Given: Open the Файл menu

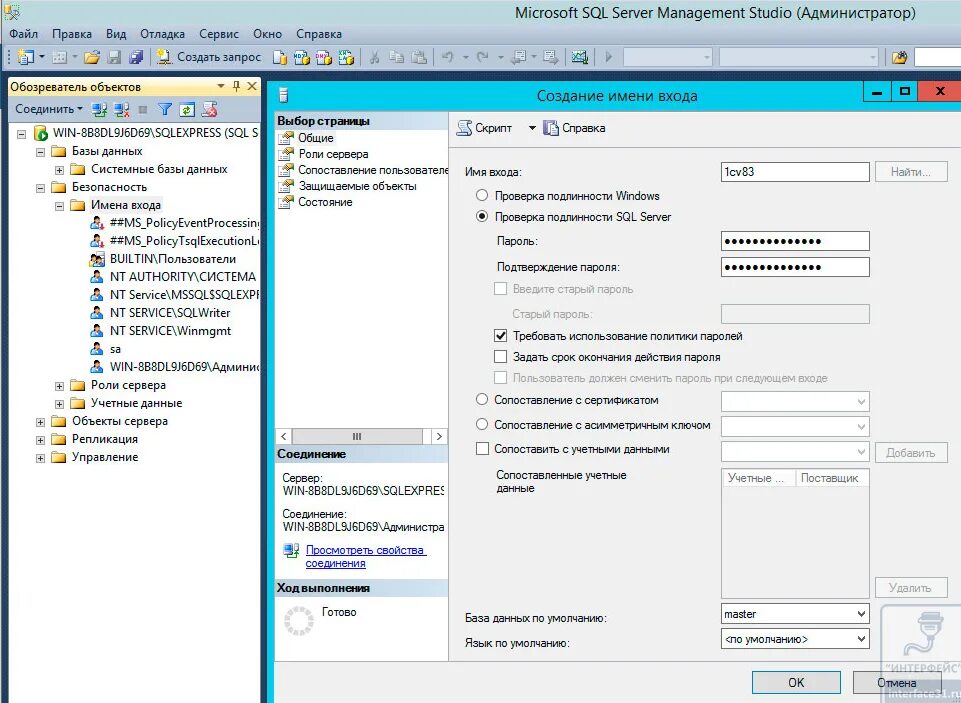Looking at the screenshot, I should pyautogui.click(x=24, y=34).
